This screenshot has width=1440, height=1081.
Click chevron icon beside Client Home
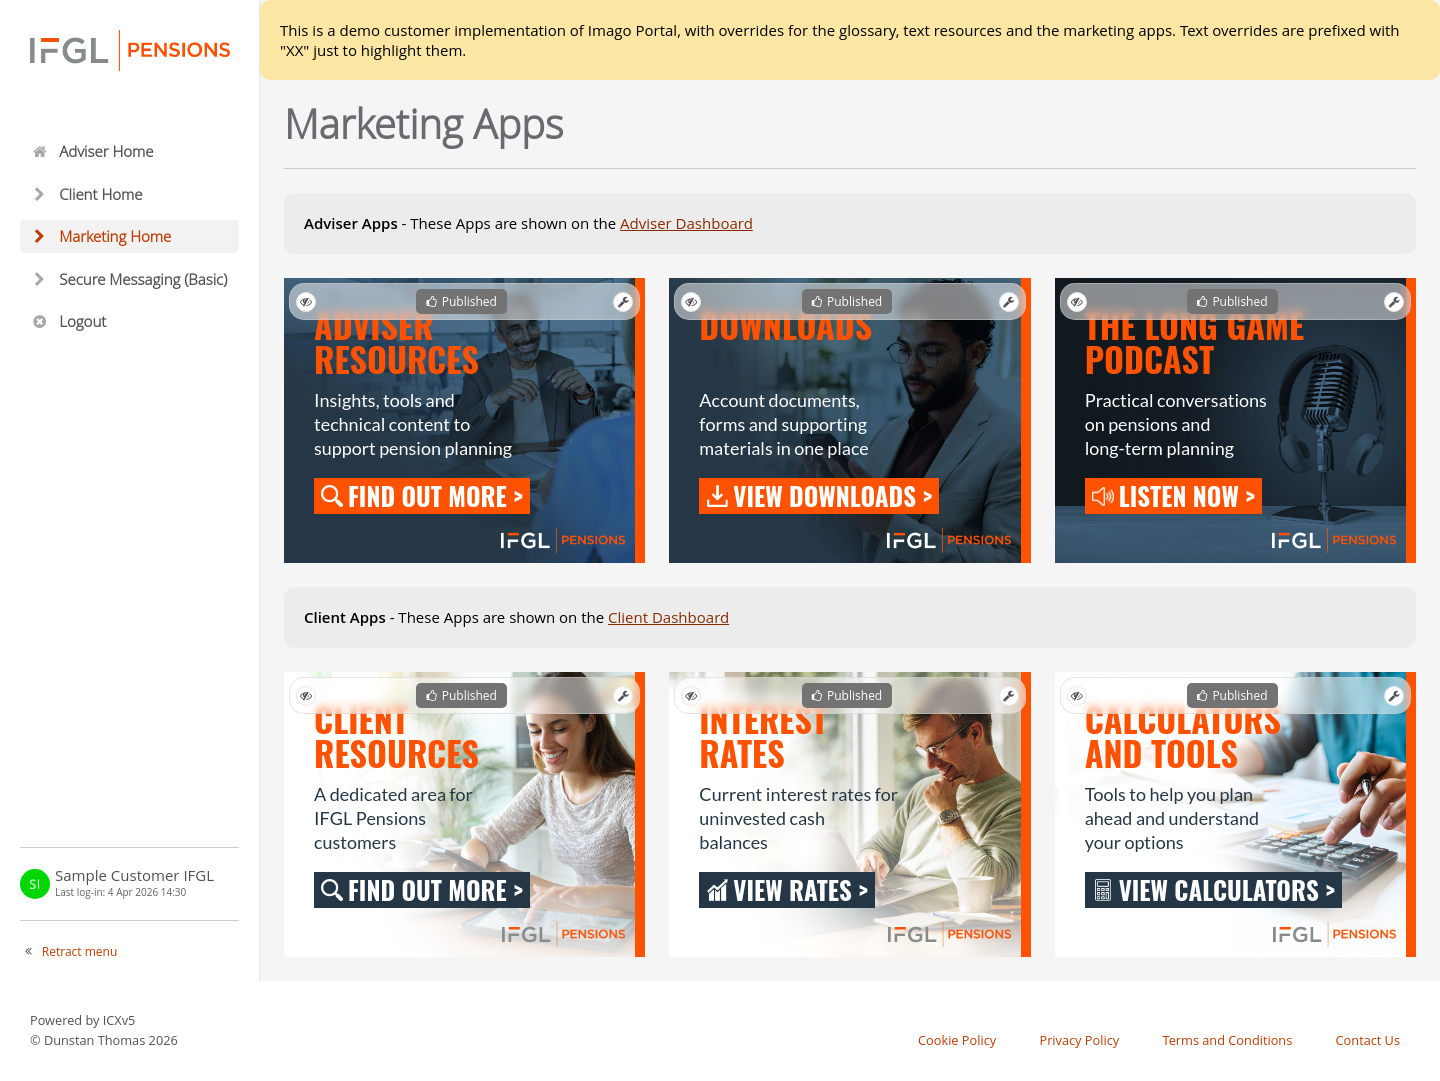tap(39, 194)
